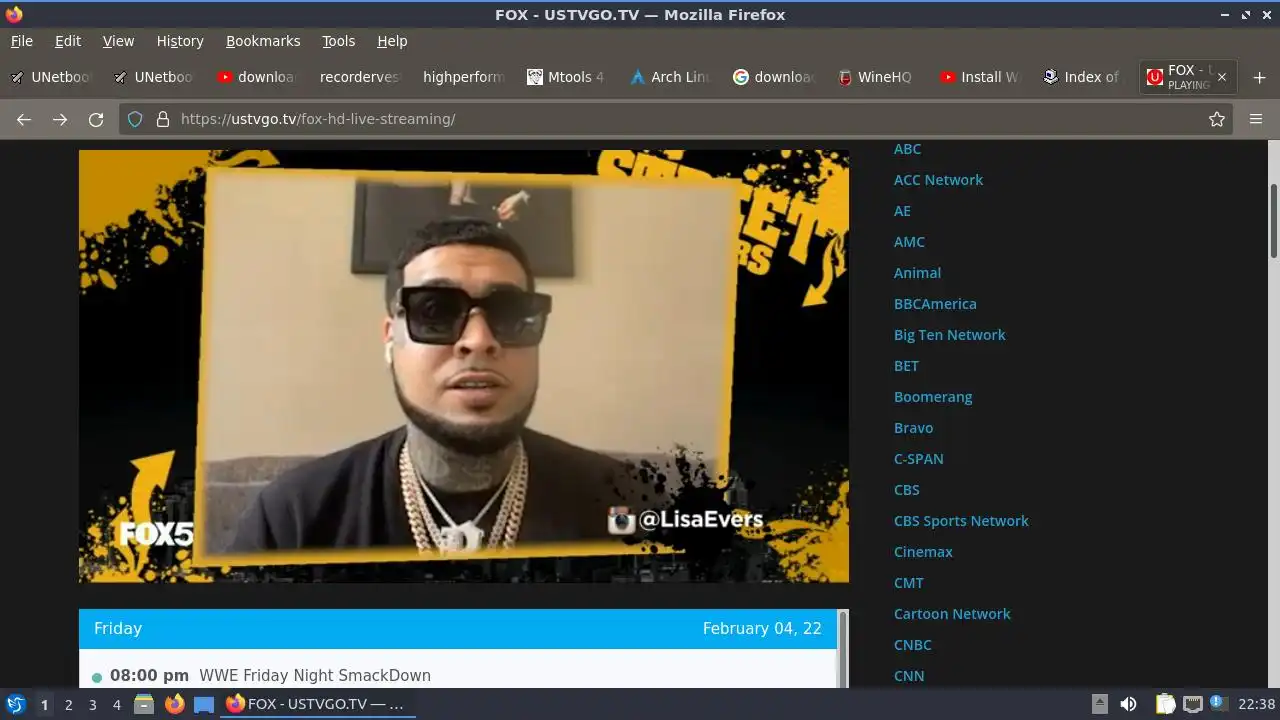Screen dimensions: 1280x720
Task: Open Firefox hamburger application menu
Action: 1256,119
